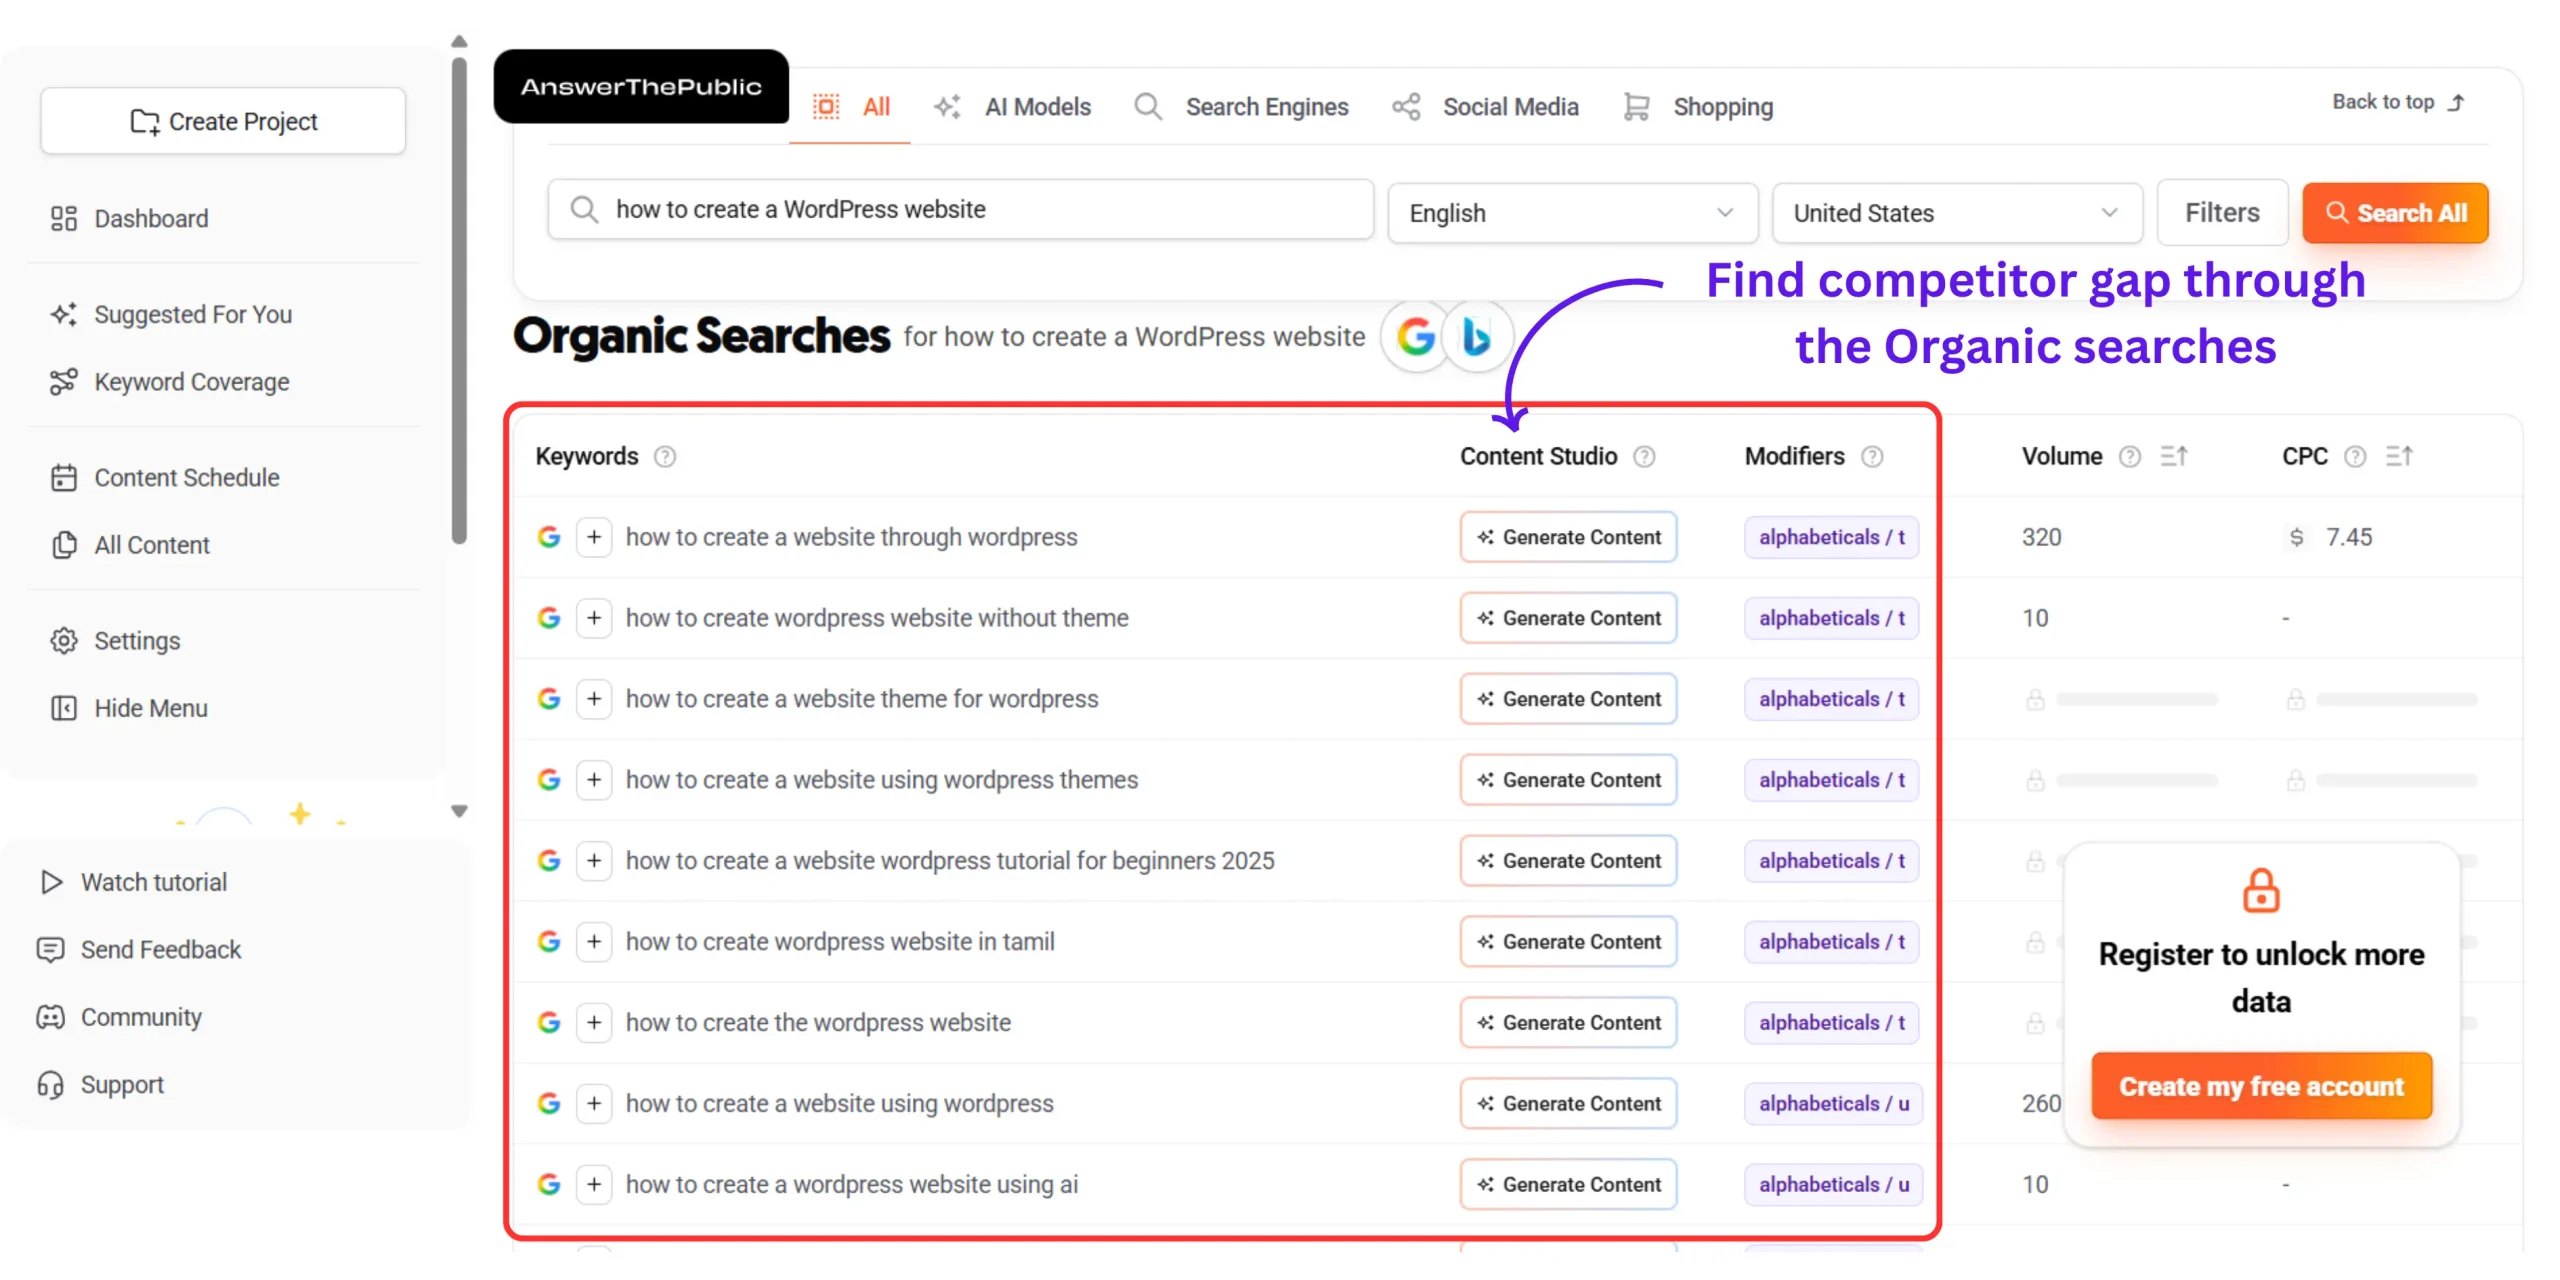
Task: Click volume value 320
Action: coord(2041,537)
